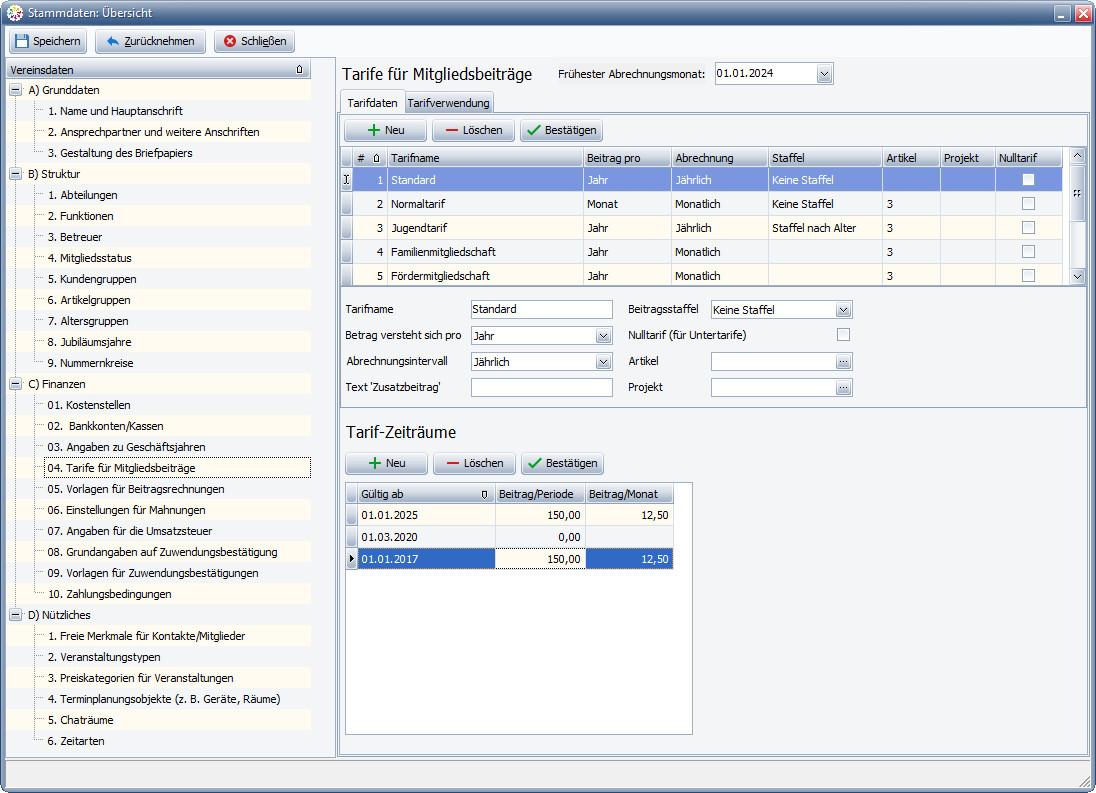
Task: Open 02. Bankkonten/Kassen
Action: tap(106, 425)
